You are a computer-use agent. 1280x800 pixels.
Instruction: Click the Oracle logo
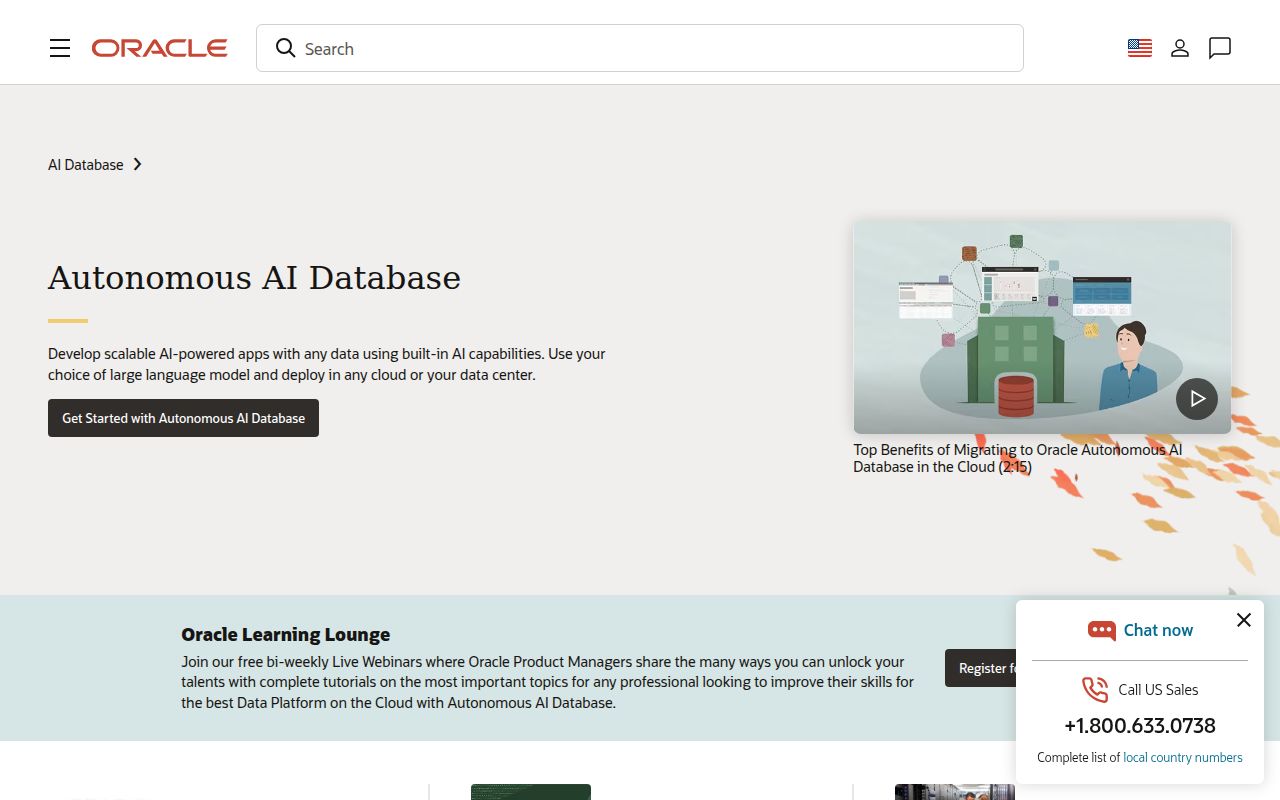(x=160, y=48)
